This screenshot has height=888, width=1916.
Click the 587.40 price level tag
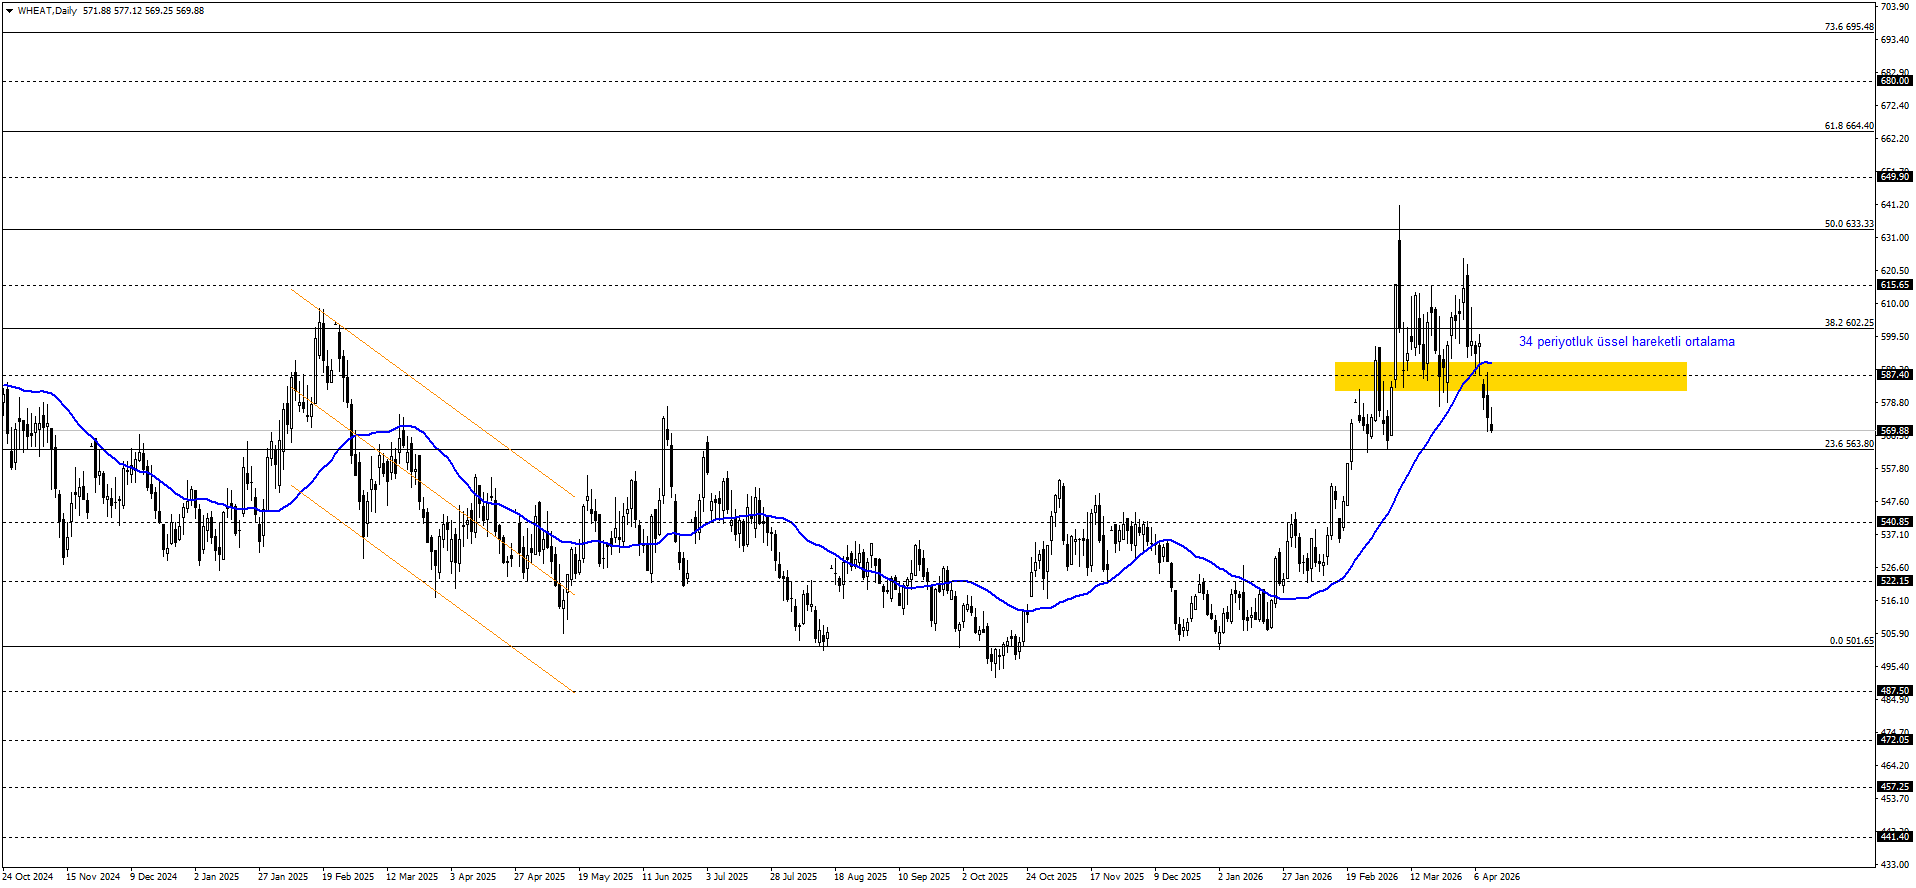pyautogui.click(x=1894, y=375)
